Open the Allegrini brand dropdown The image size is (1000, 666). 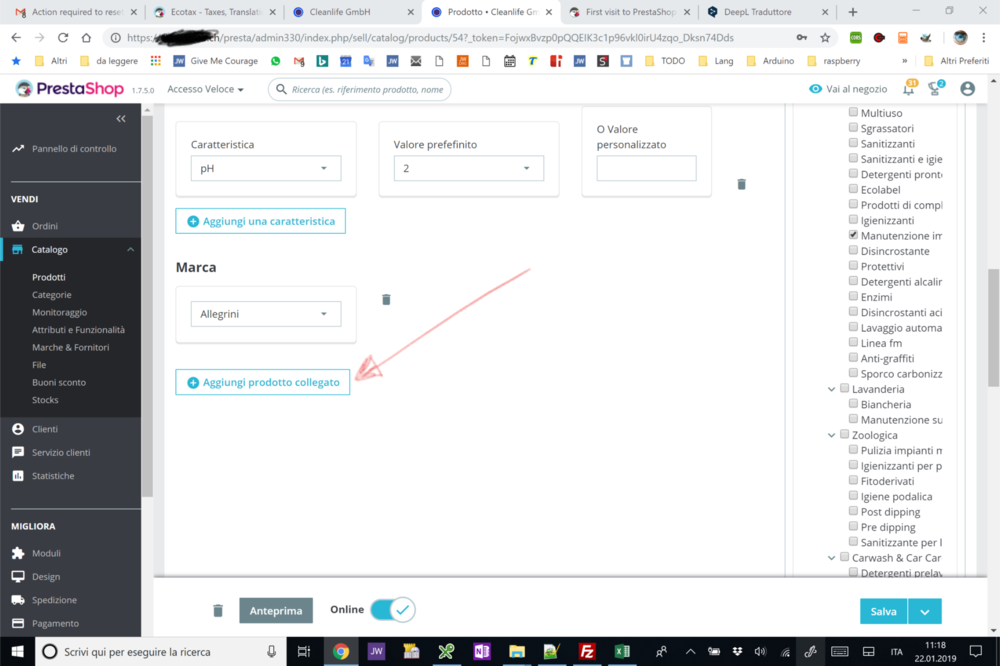tap(265, 313)
